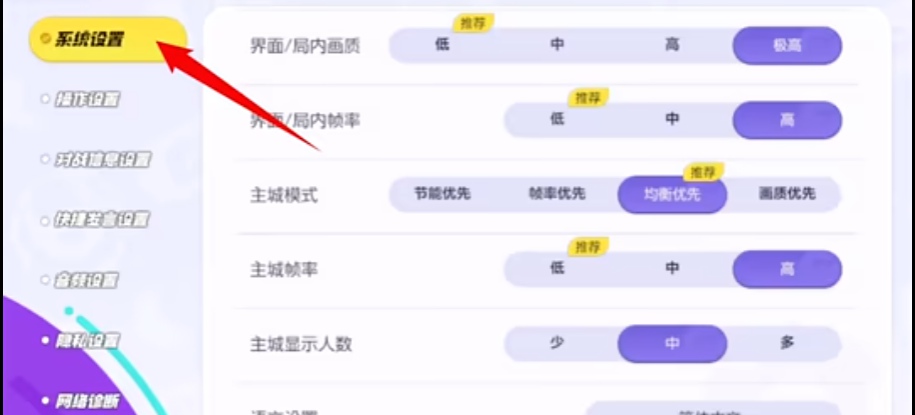Set 界面/局内帧率 to 低

click(557, 120)
